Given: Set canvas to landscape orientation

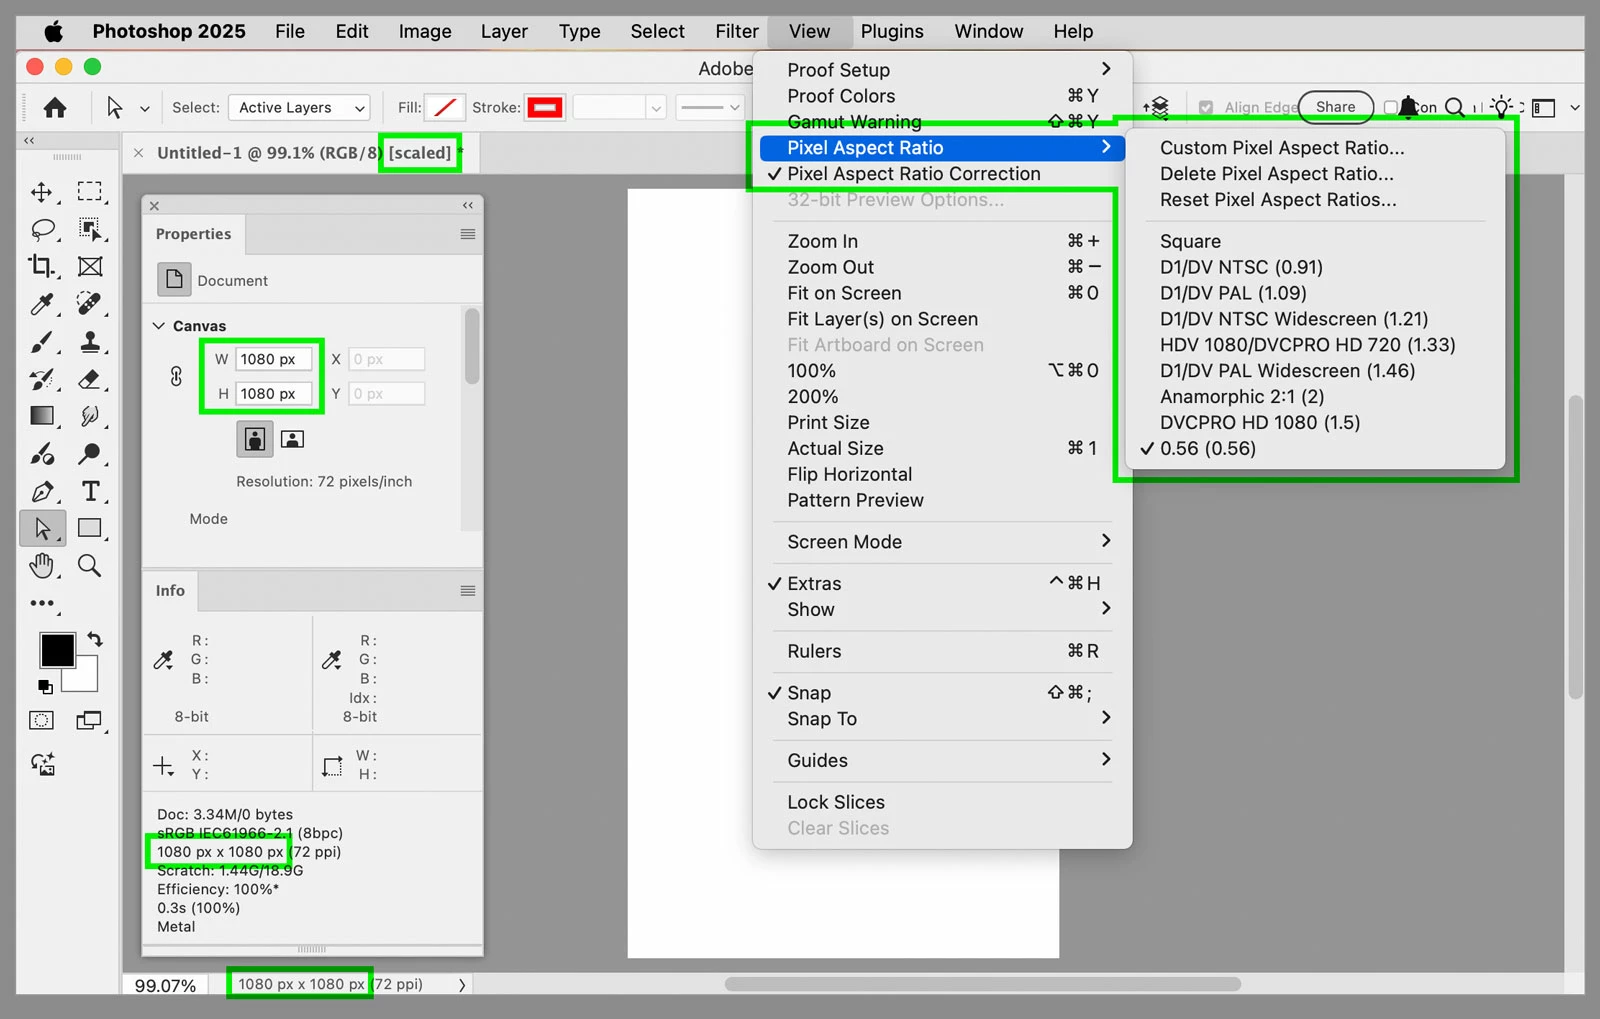Looking at the screenshot, I should [x=292, y=438].
